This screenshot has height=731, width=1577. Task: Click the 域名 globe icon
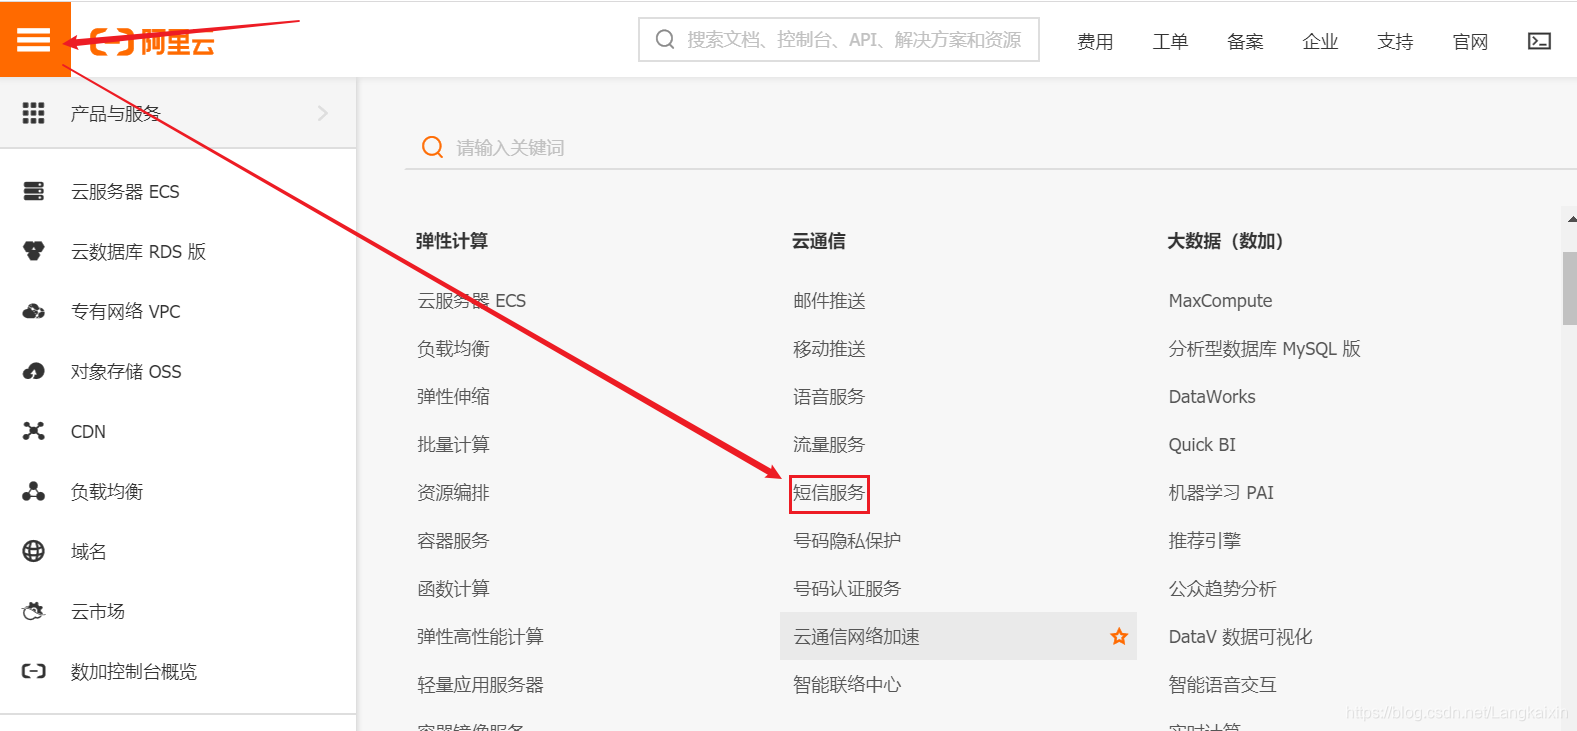(x=34, y=551)
